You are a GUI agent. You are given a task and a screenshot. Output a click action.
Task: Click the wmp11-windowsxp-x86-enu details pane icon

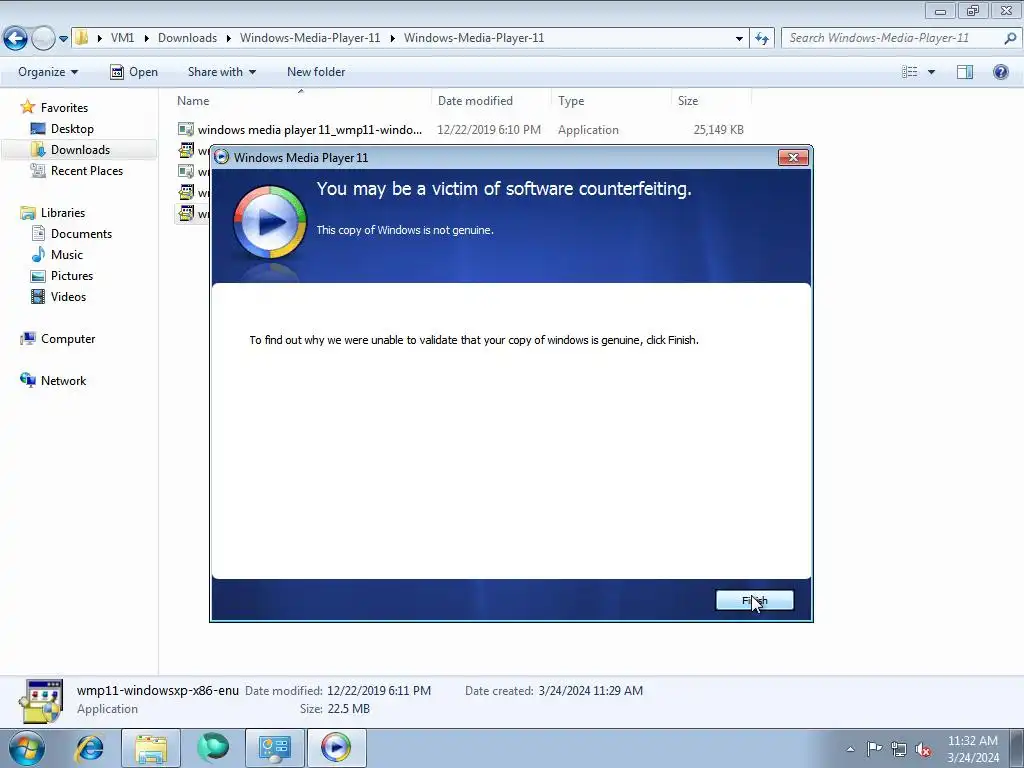[x=41, y=701]
